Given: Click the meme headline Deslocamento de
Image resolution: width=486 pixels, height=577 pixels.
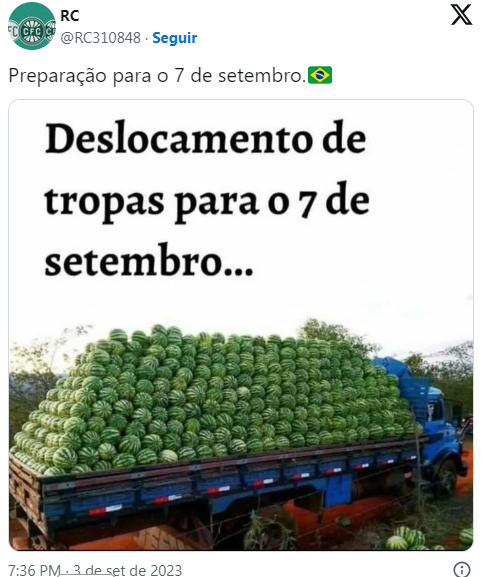Looking at the screenshot, I should click(206, 139).
